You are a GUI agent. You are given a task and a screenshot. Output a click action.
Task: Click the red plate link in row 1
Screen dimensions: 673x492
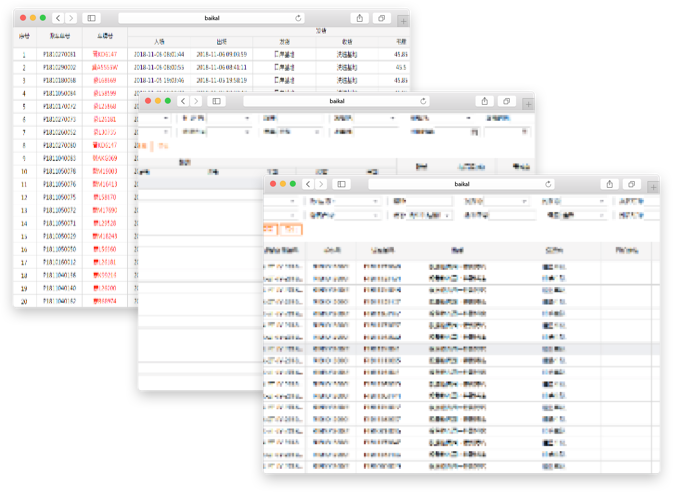[x=104, y=54]
